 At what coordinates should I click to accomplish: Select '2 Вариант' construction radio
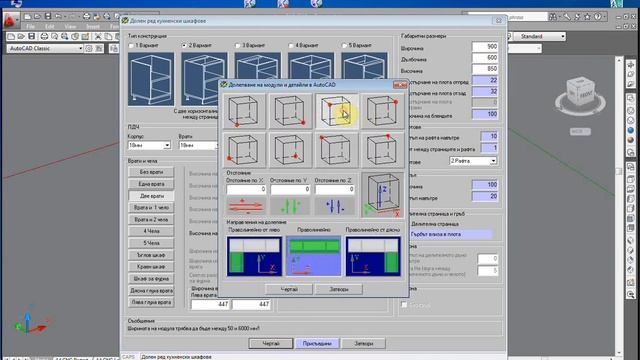pos(184,46)
